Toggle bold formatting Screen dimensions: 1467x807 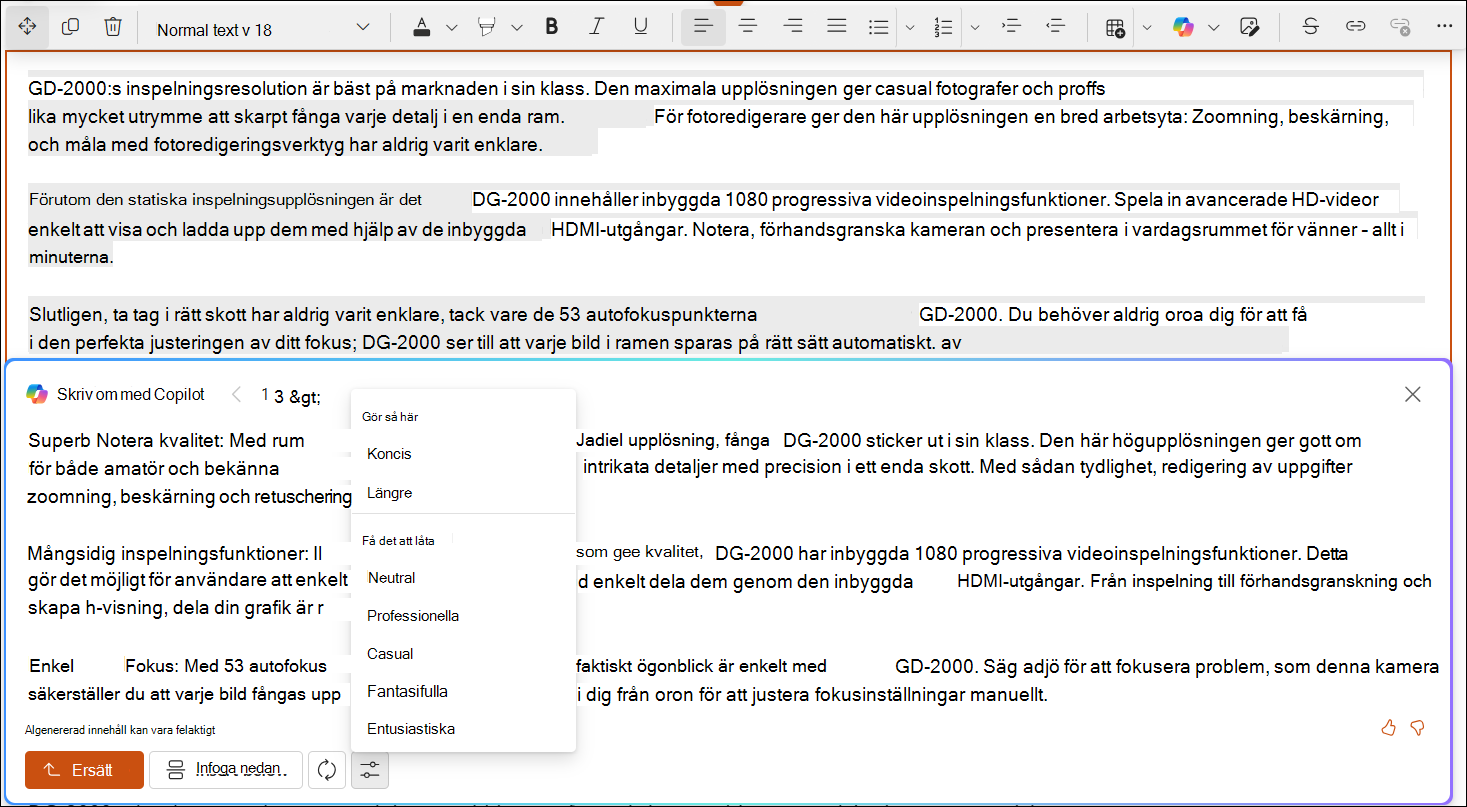click(x=552, y=27)
